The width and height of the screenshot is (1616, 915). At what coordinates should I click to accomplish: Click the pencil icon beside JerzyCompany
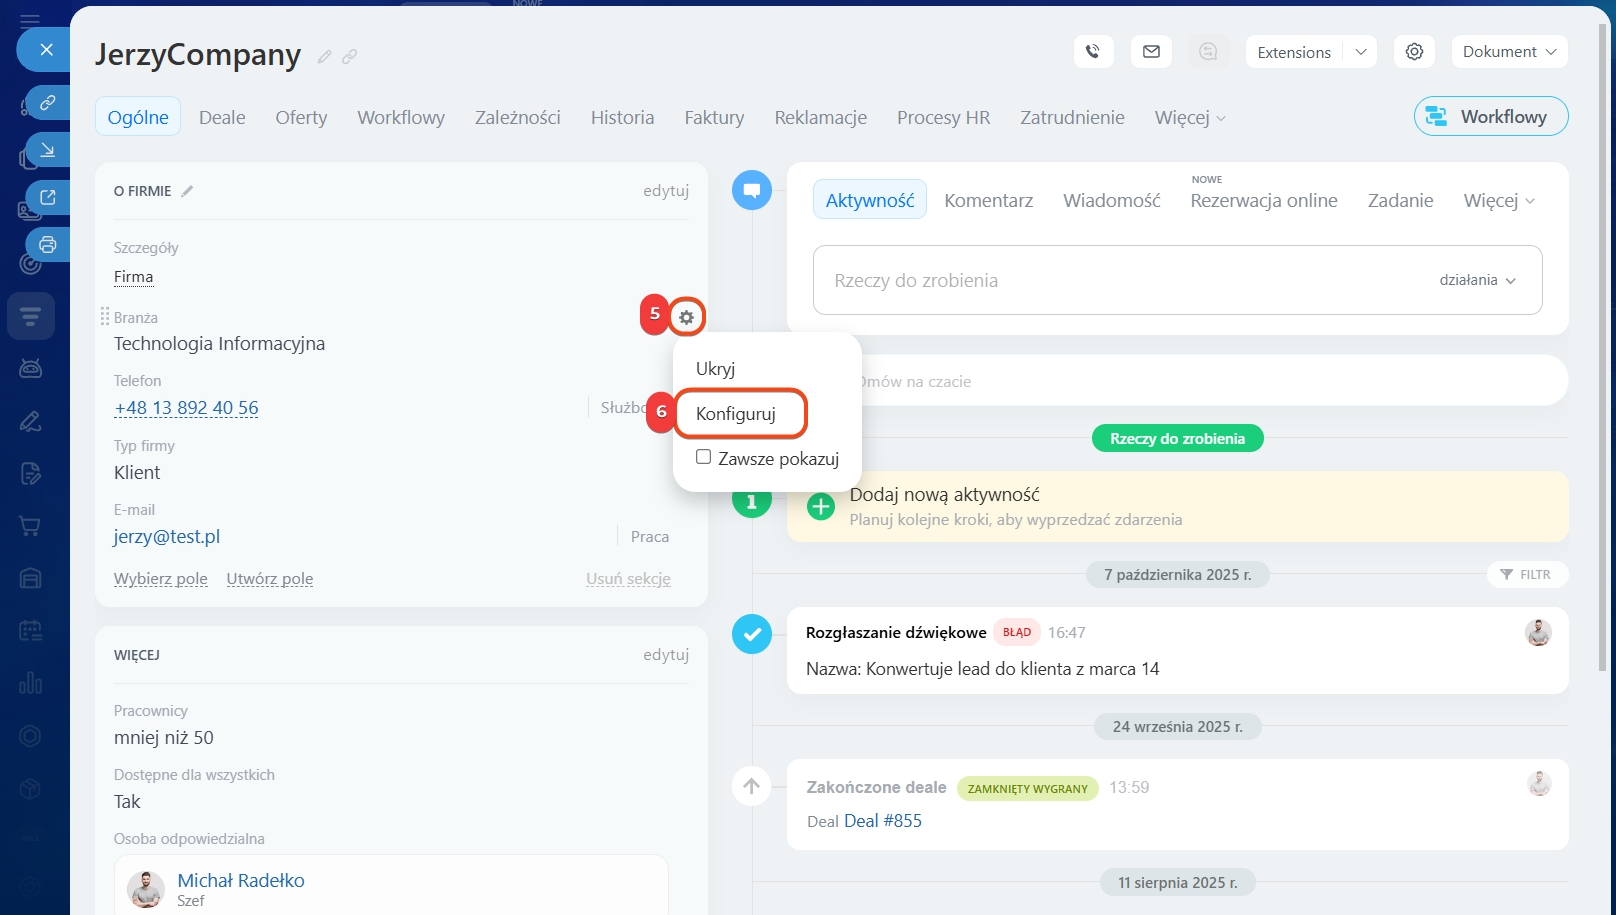tap(324, 57)
